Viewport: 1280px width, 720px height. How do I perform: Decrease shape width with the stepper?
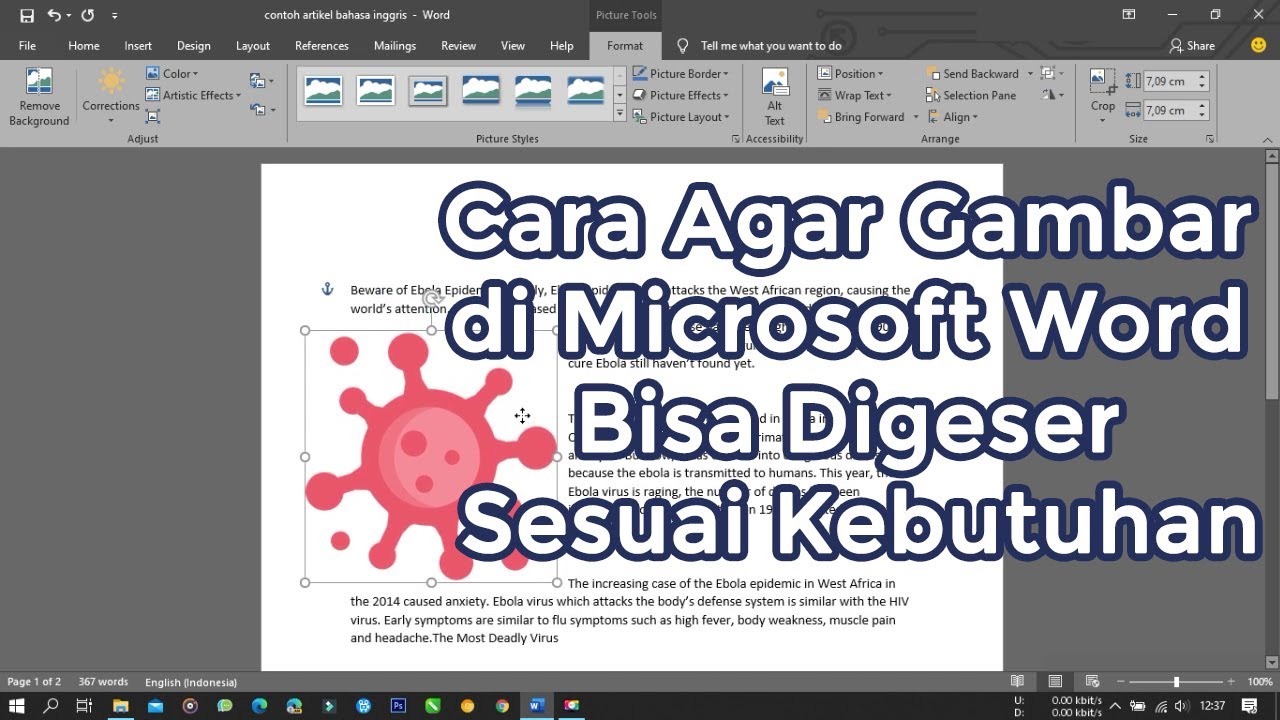click(x=1202, y=115)
